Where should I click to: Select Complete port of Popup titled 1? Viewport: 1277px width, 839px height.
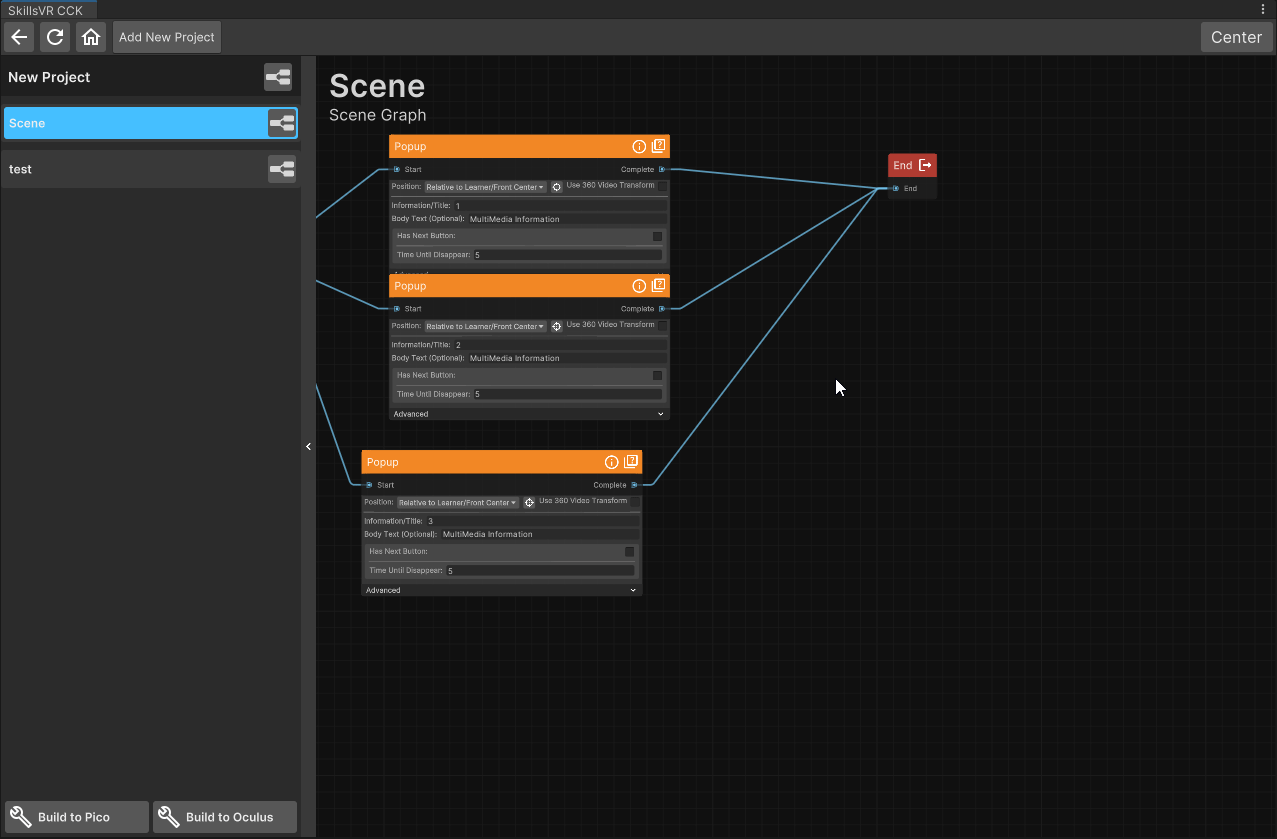(662, 169)
